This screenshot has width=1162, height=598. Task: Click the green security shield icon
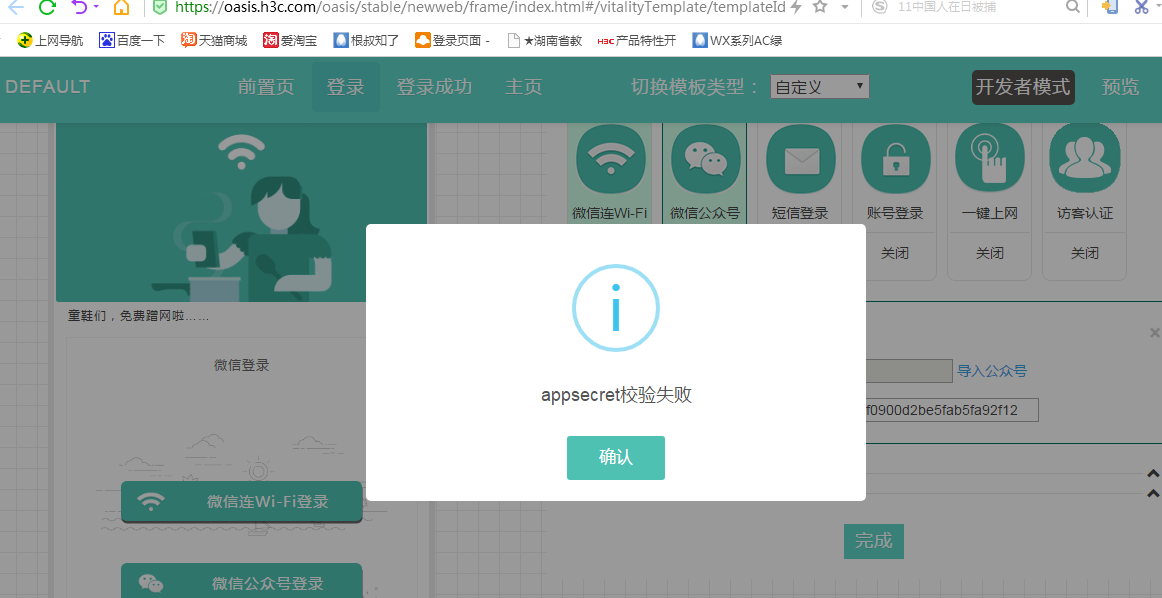tap(159, 7)
